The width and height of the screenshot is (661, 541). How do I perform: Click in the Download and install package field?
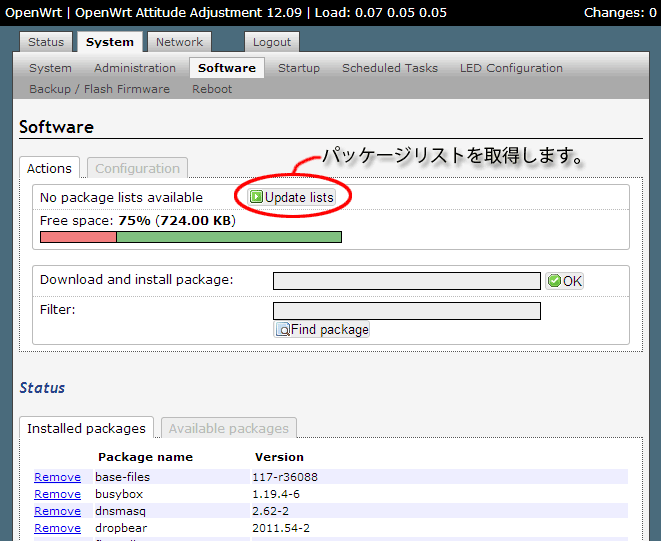[x=407, y=281]
